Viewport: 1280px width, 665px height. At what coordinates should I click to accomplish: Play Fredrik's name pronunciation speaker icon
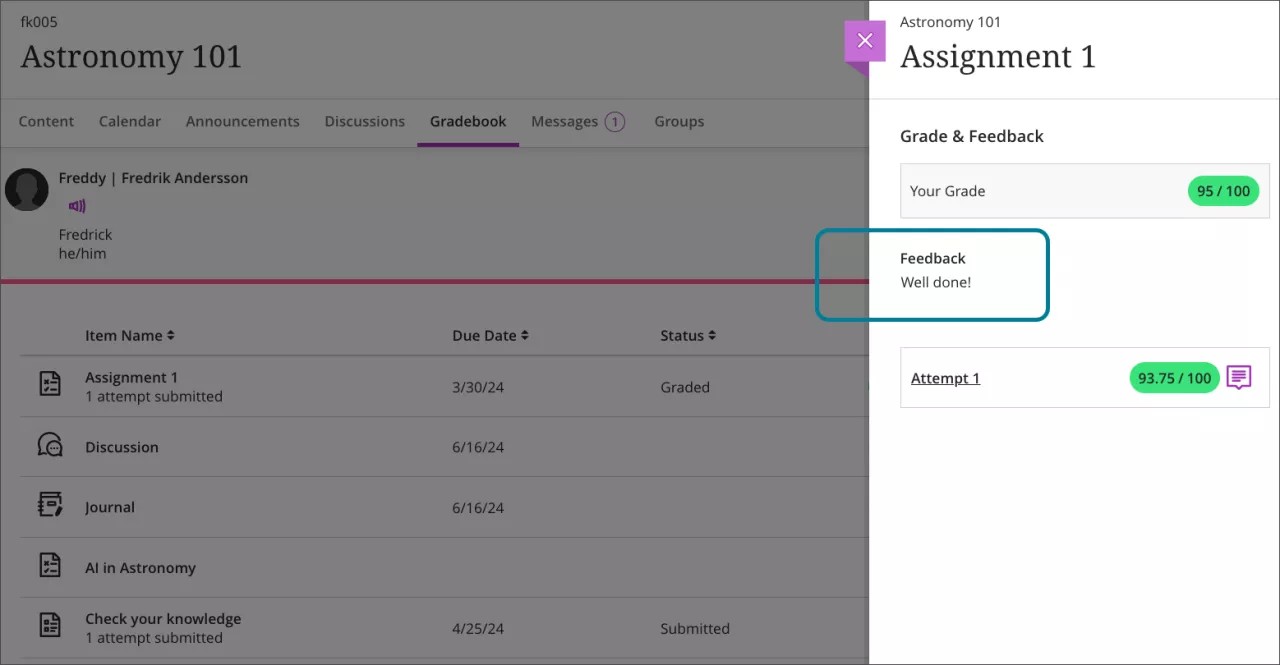click(x=77, y=206)
